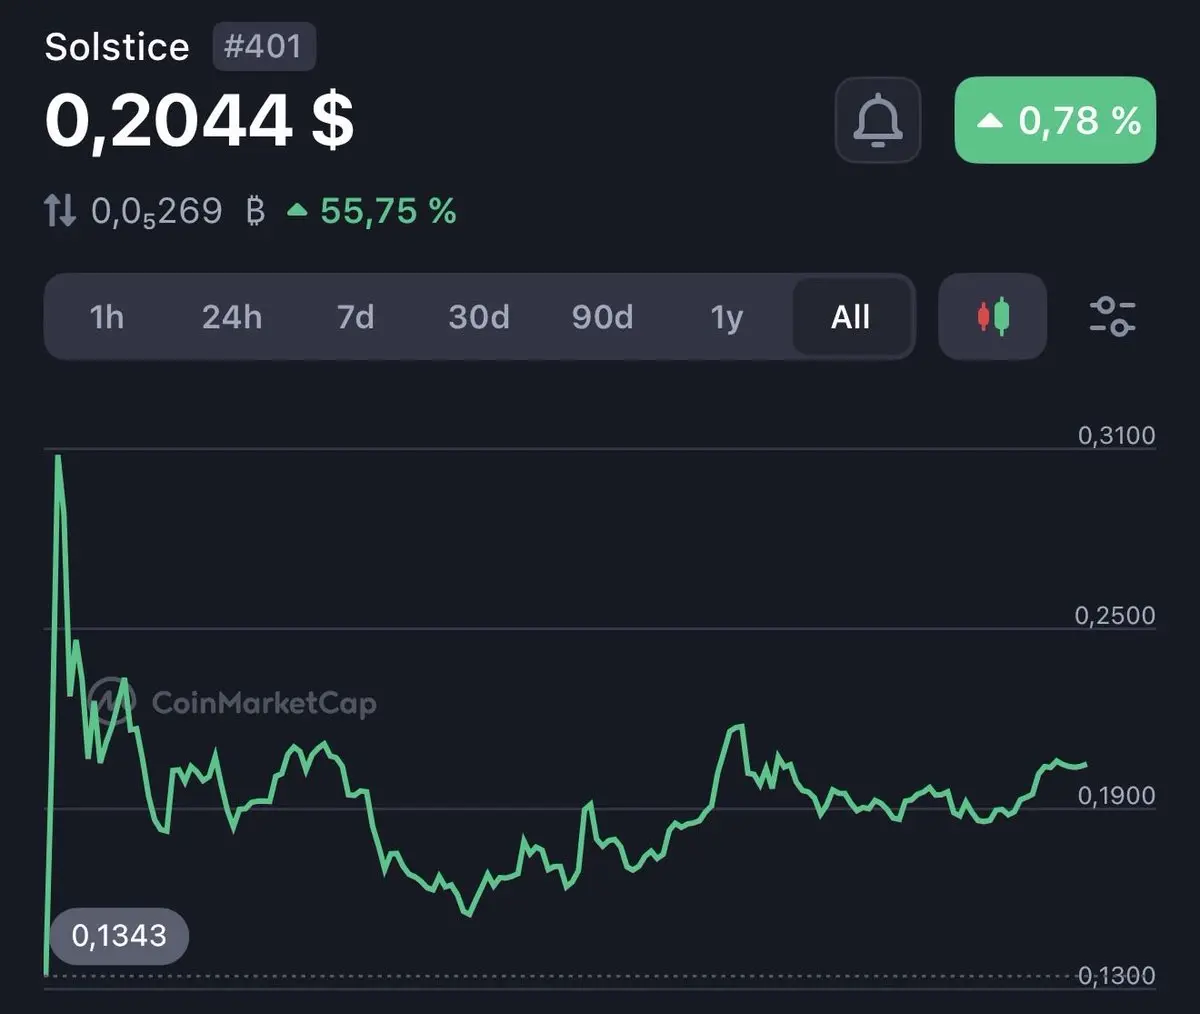Switch chart to 1y range
1200x1014 pixels.
point(727,317)
